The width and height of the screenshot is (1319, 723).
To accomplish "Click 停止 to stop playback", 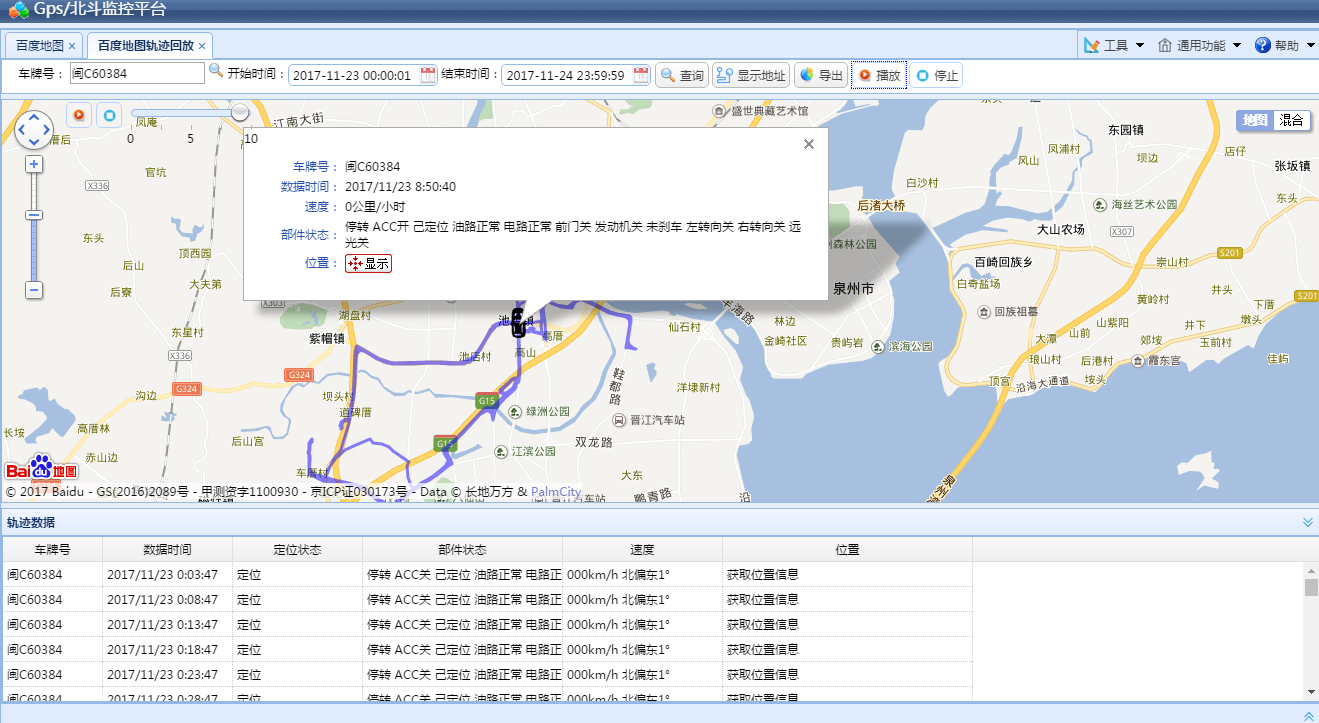I will pos(937,75).
